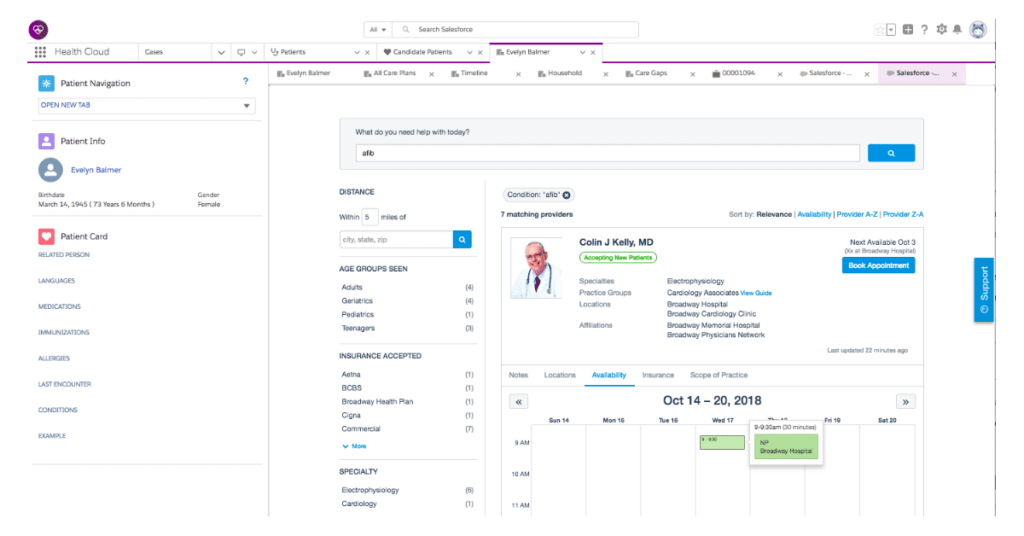Click the Book Appointment button

tap(878, 265)
